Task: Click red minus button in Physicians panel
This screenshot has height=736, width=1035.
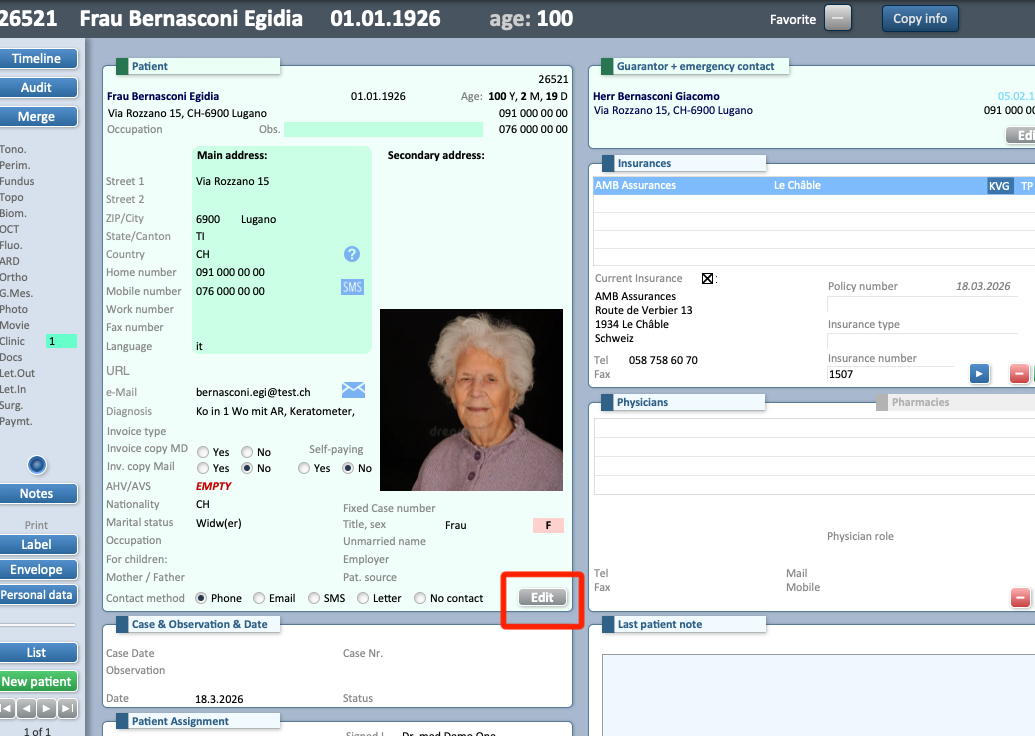Action: [1019, 598]
